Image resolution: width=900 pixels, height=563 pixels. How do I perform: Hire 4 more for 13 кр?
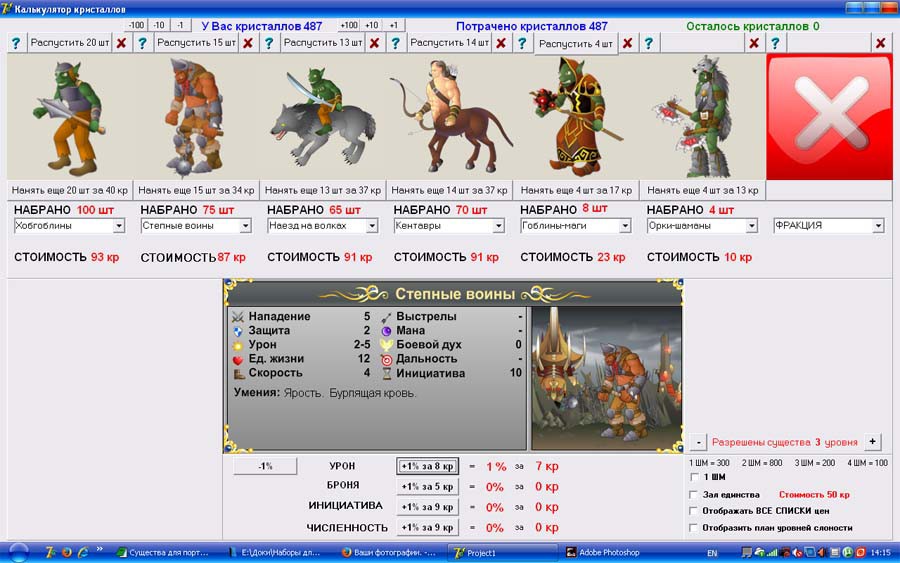coord(703,190)
